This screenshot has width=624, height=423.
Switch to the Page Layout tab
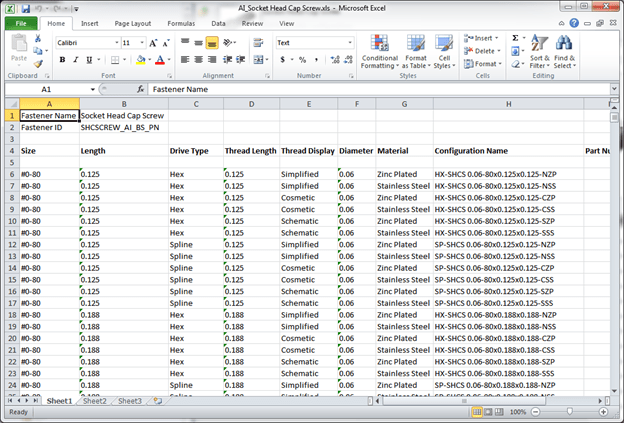(133, 23)
